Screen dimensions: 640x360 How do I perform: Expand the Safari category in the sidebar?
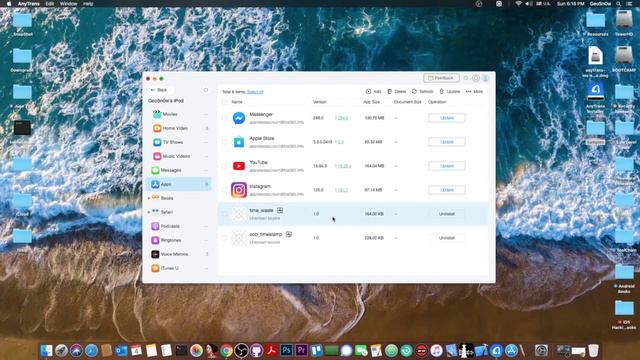pos(149,212)
